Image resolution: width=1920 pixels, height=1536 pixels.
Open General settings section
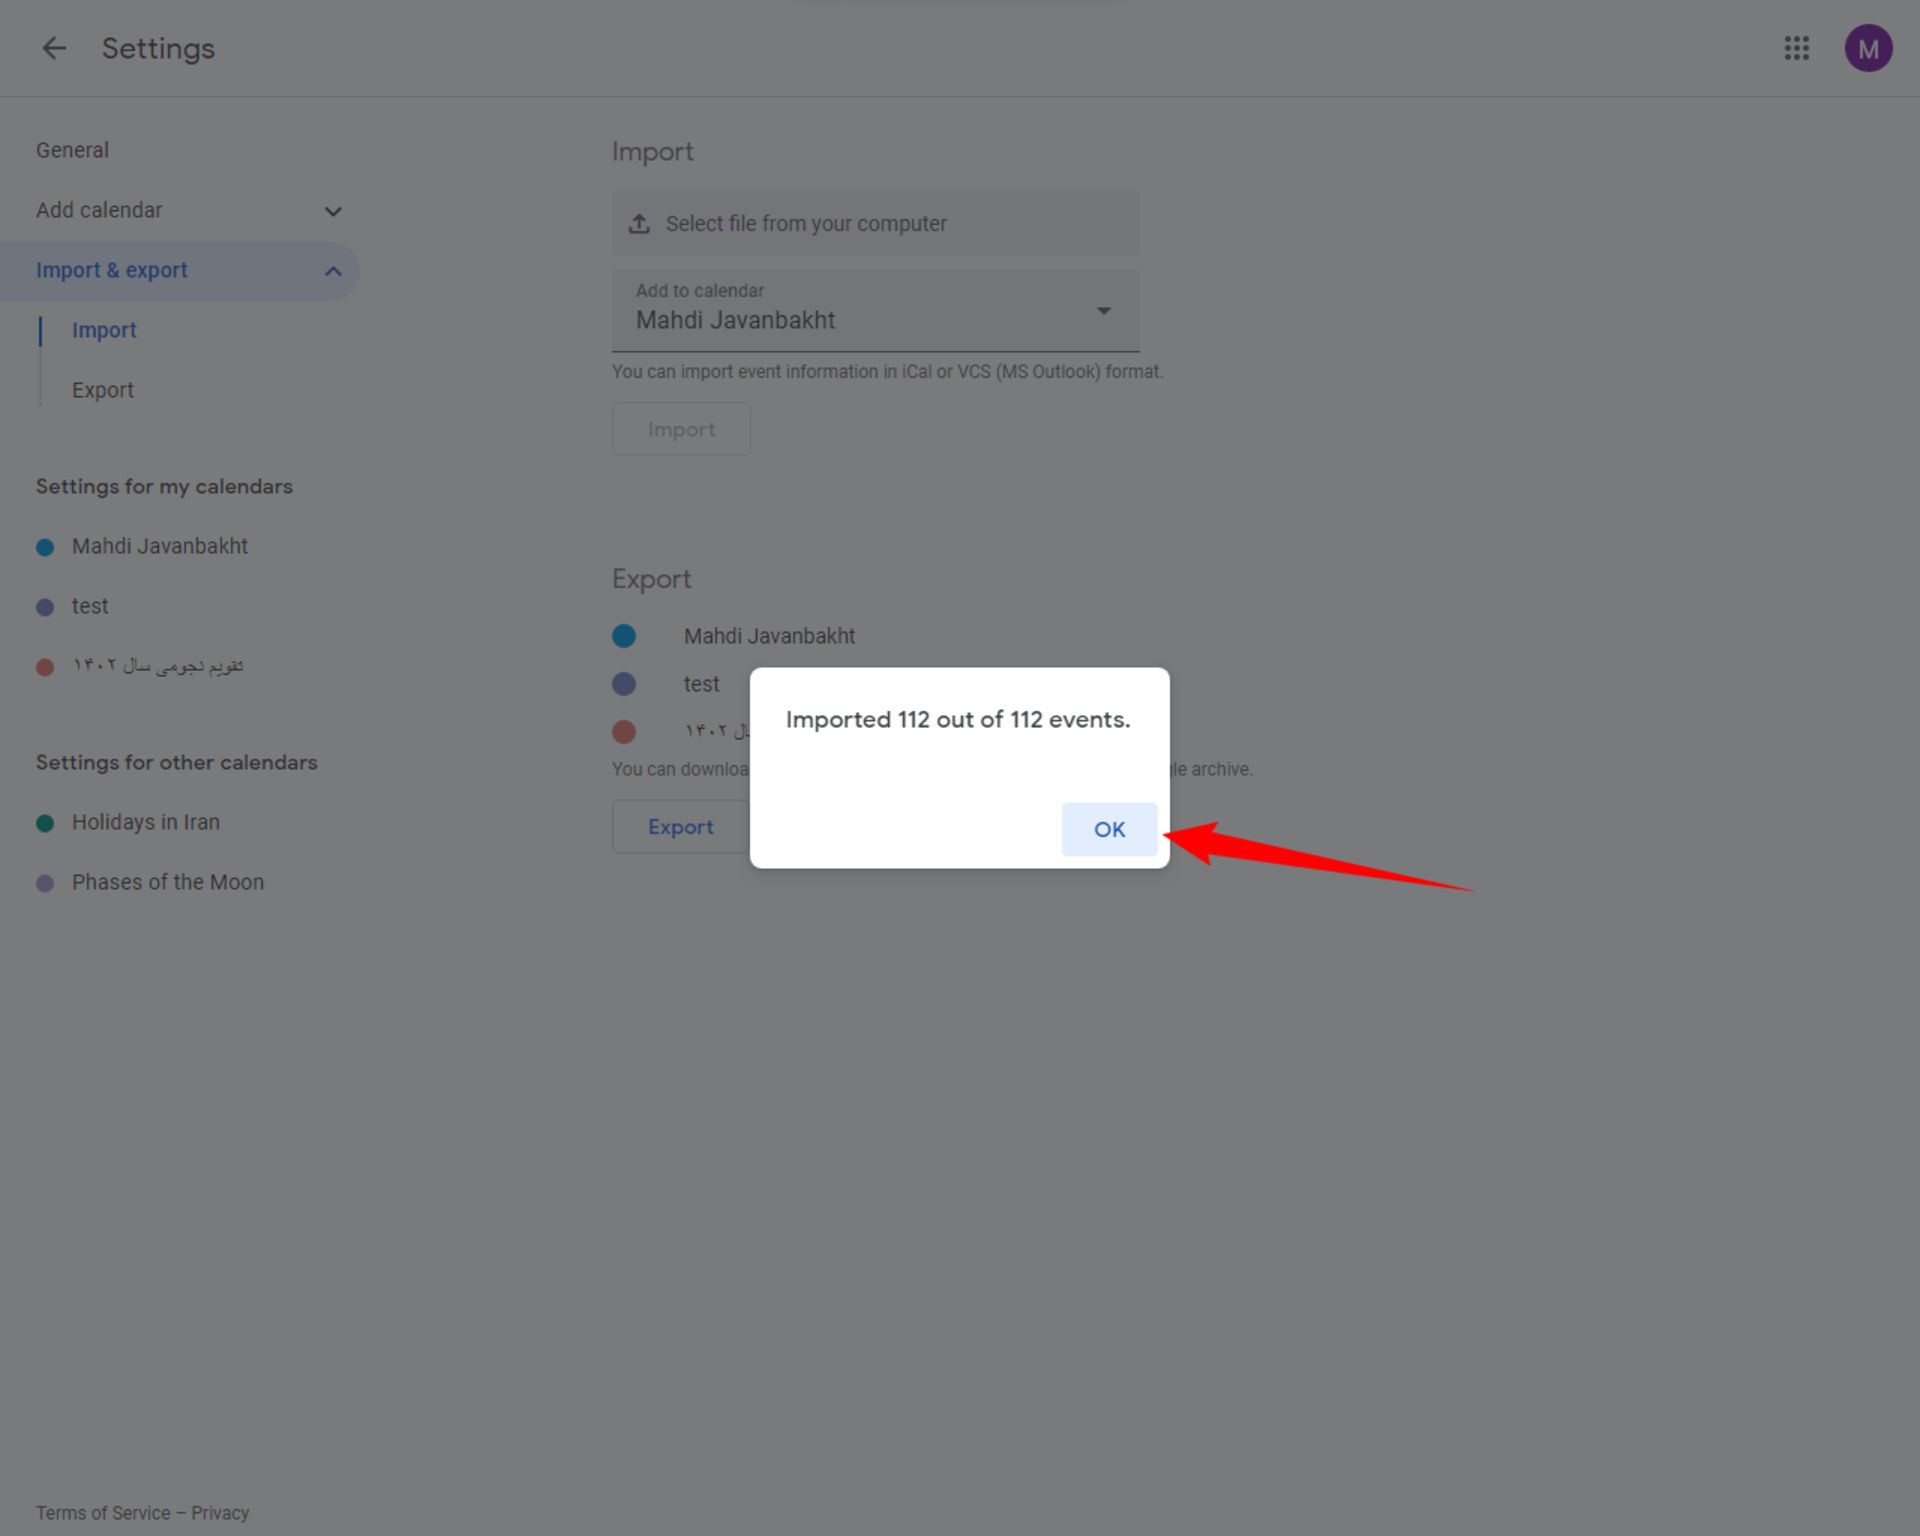click(72, 150)
